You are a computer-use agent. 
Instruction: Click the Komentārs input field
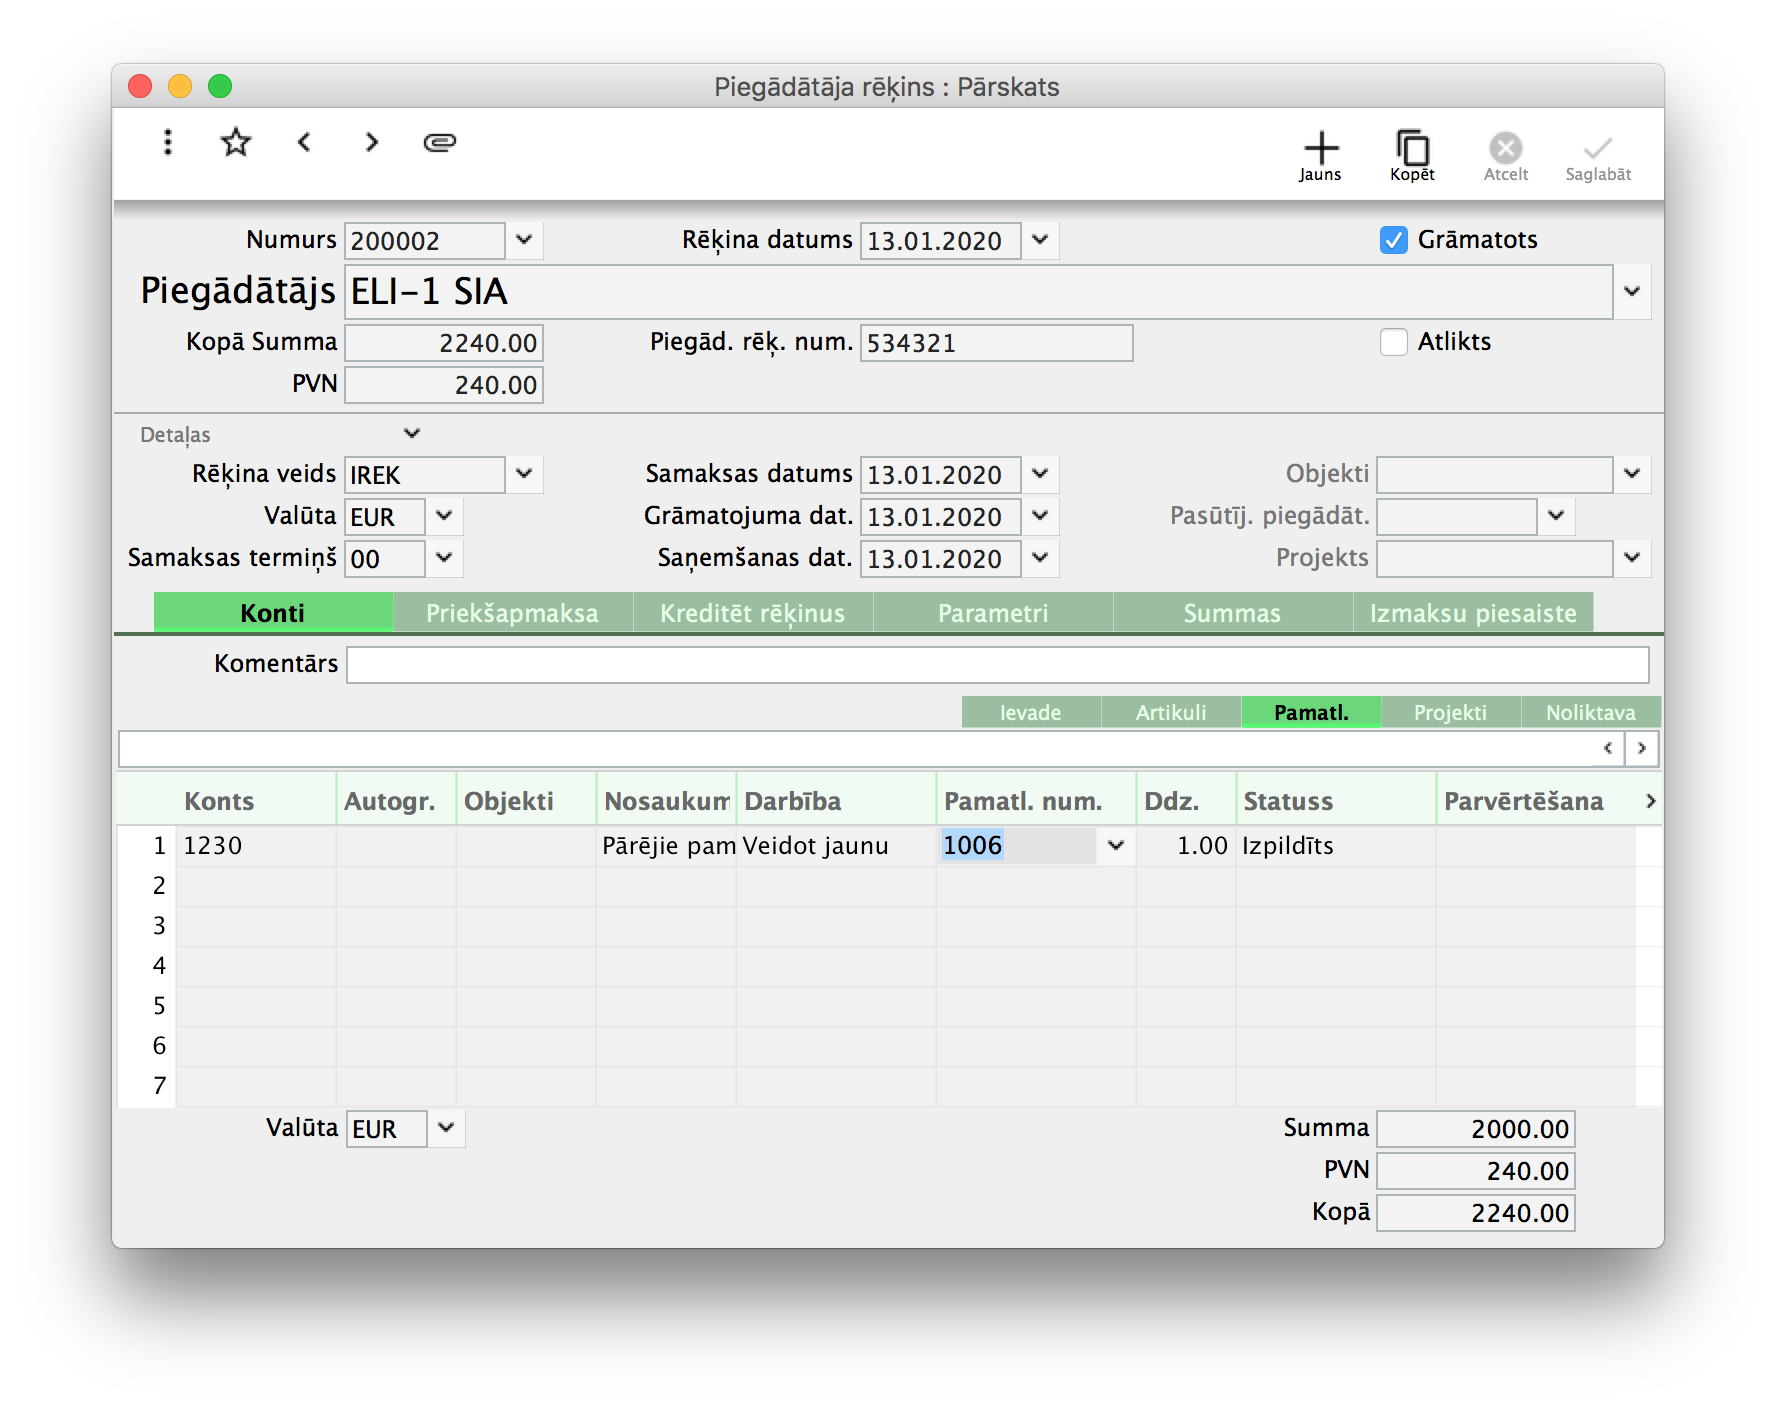tap(998, 665)
